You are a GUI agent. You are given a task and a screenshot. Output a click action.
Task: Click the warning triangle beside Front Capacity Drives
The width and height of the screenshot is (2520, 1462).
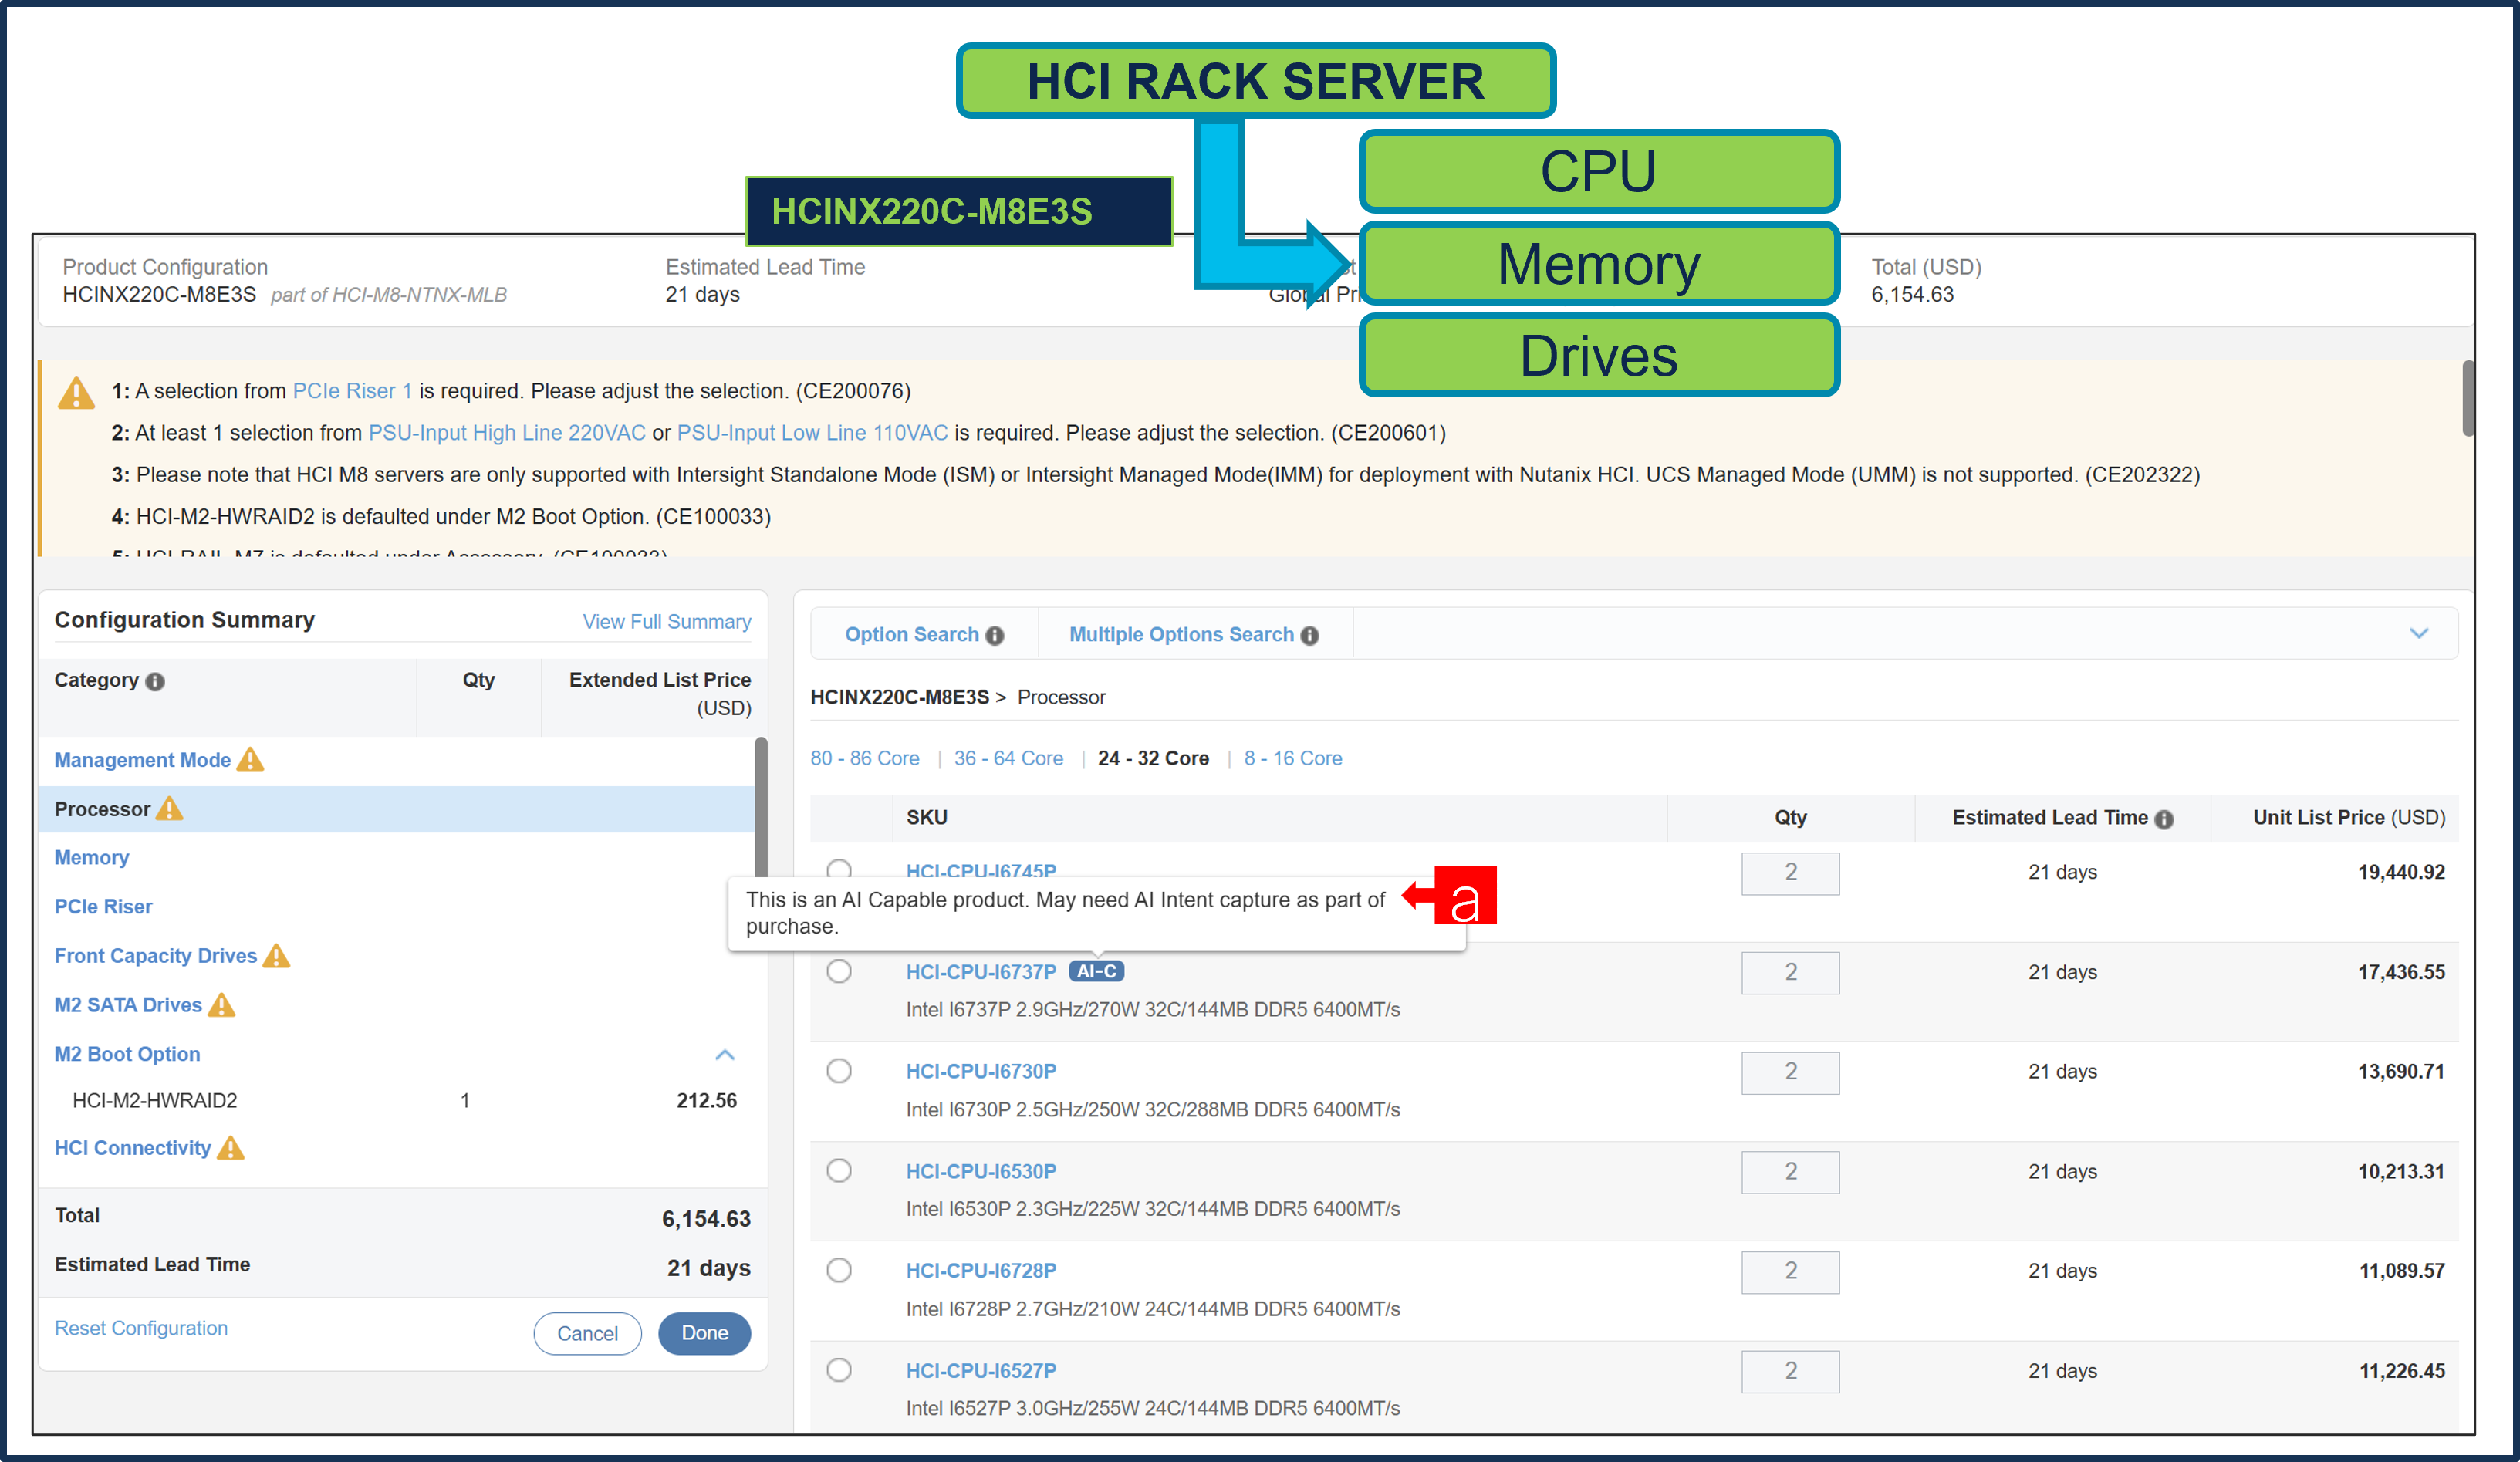(277, 955)
